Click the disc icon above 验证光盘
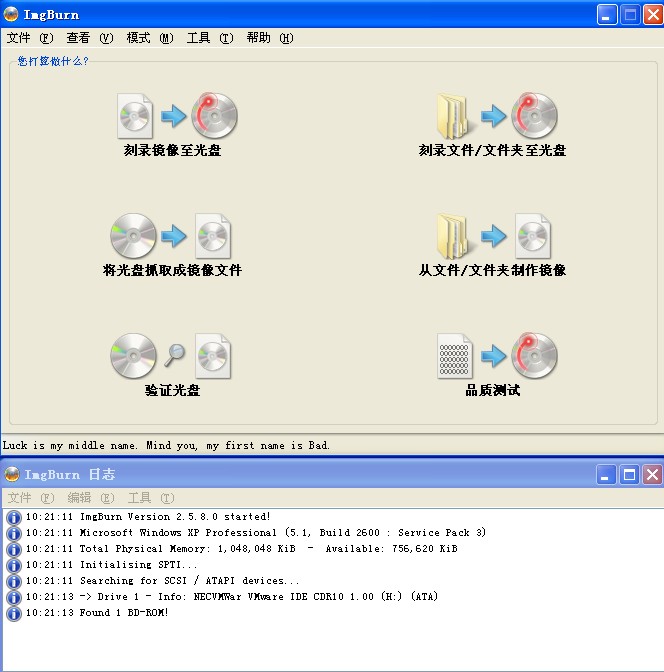Viewport: 664px width, 672px height. [x=133, y=356]
